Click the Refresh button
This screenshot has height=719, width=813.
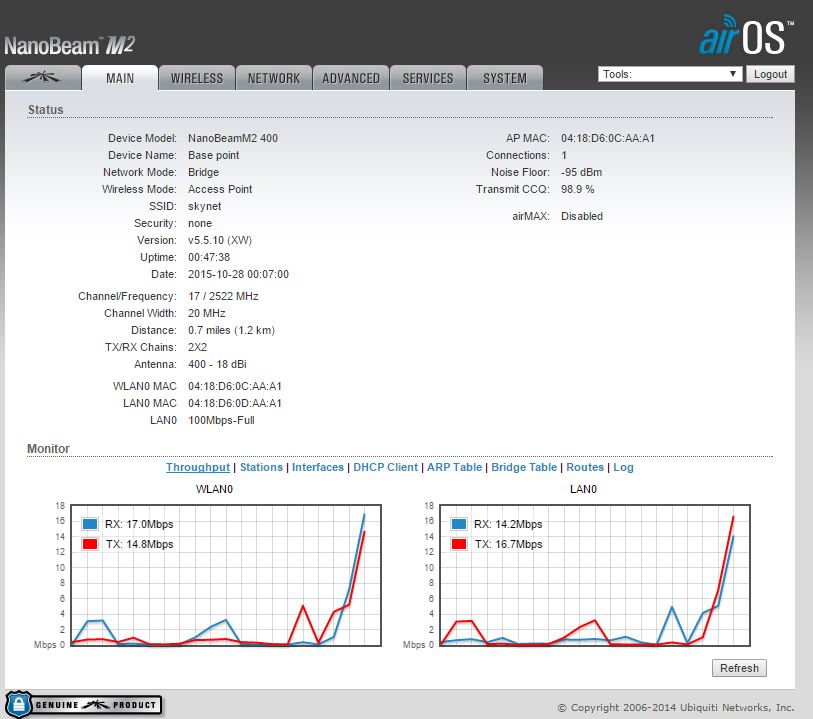coord(739,668)
